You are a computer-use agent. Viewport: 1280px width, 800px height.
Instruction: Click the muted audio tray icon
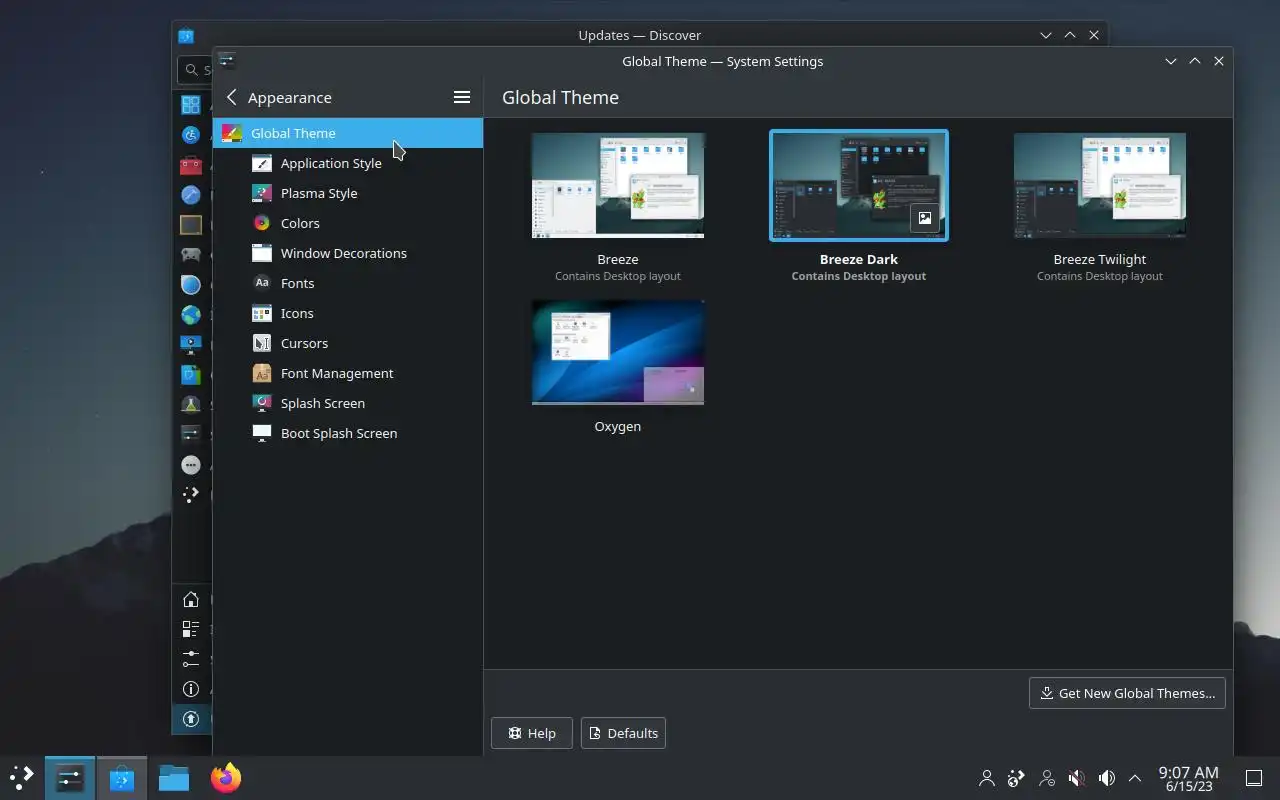click(x=1076, y=778)
